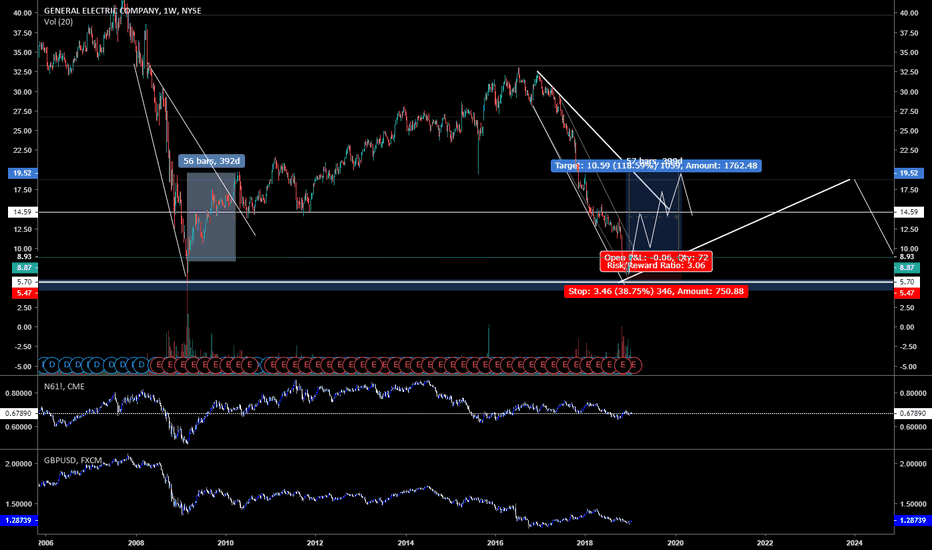Click the 5.70 price label on left axis
Viewport: 932px width, 550px height.
[24, 282]
